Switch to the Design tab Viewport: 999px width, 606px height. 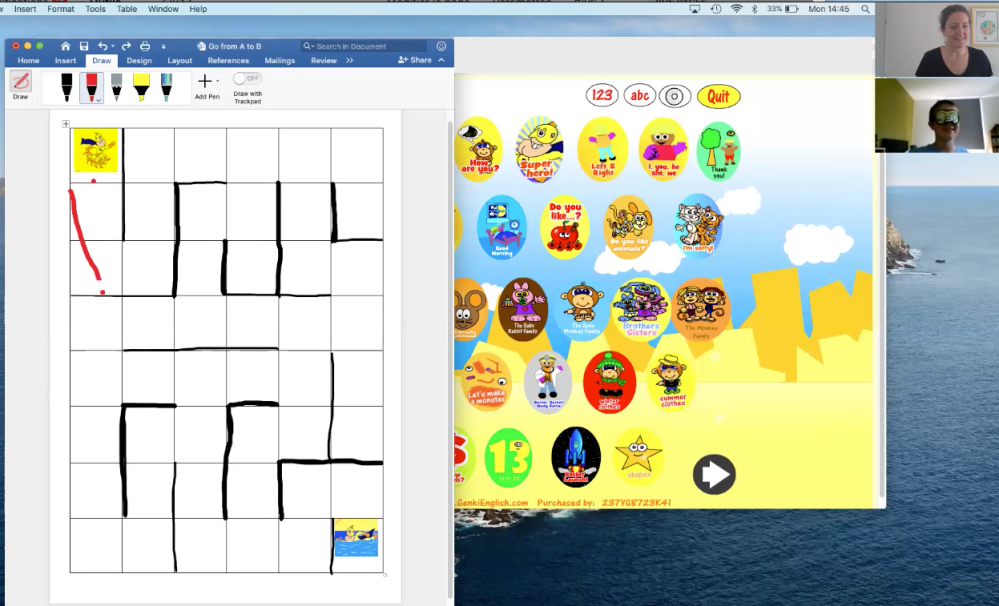click(x=139, y=60)
